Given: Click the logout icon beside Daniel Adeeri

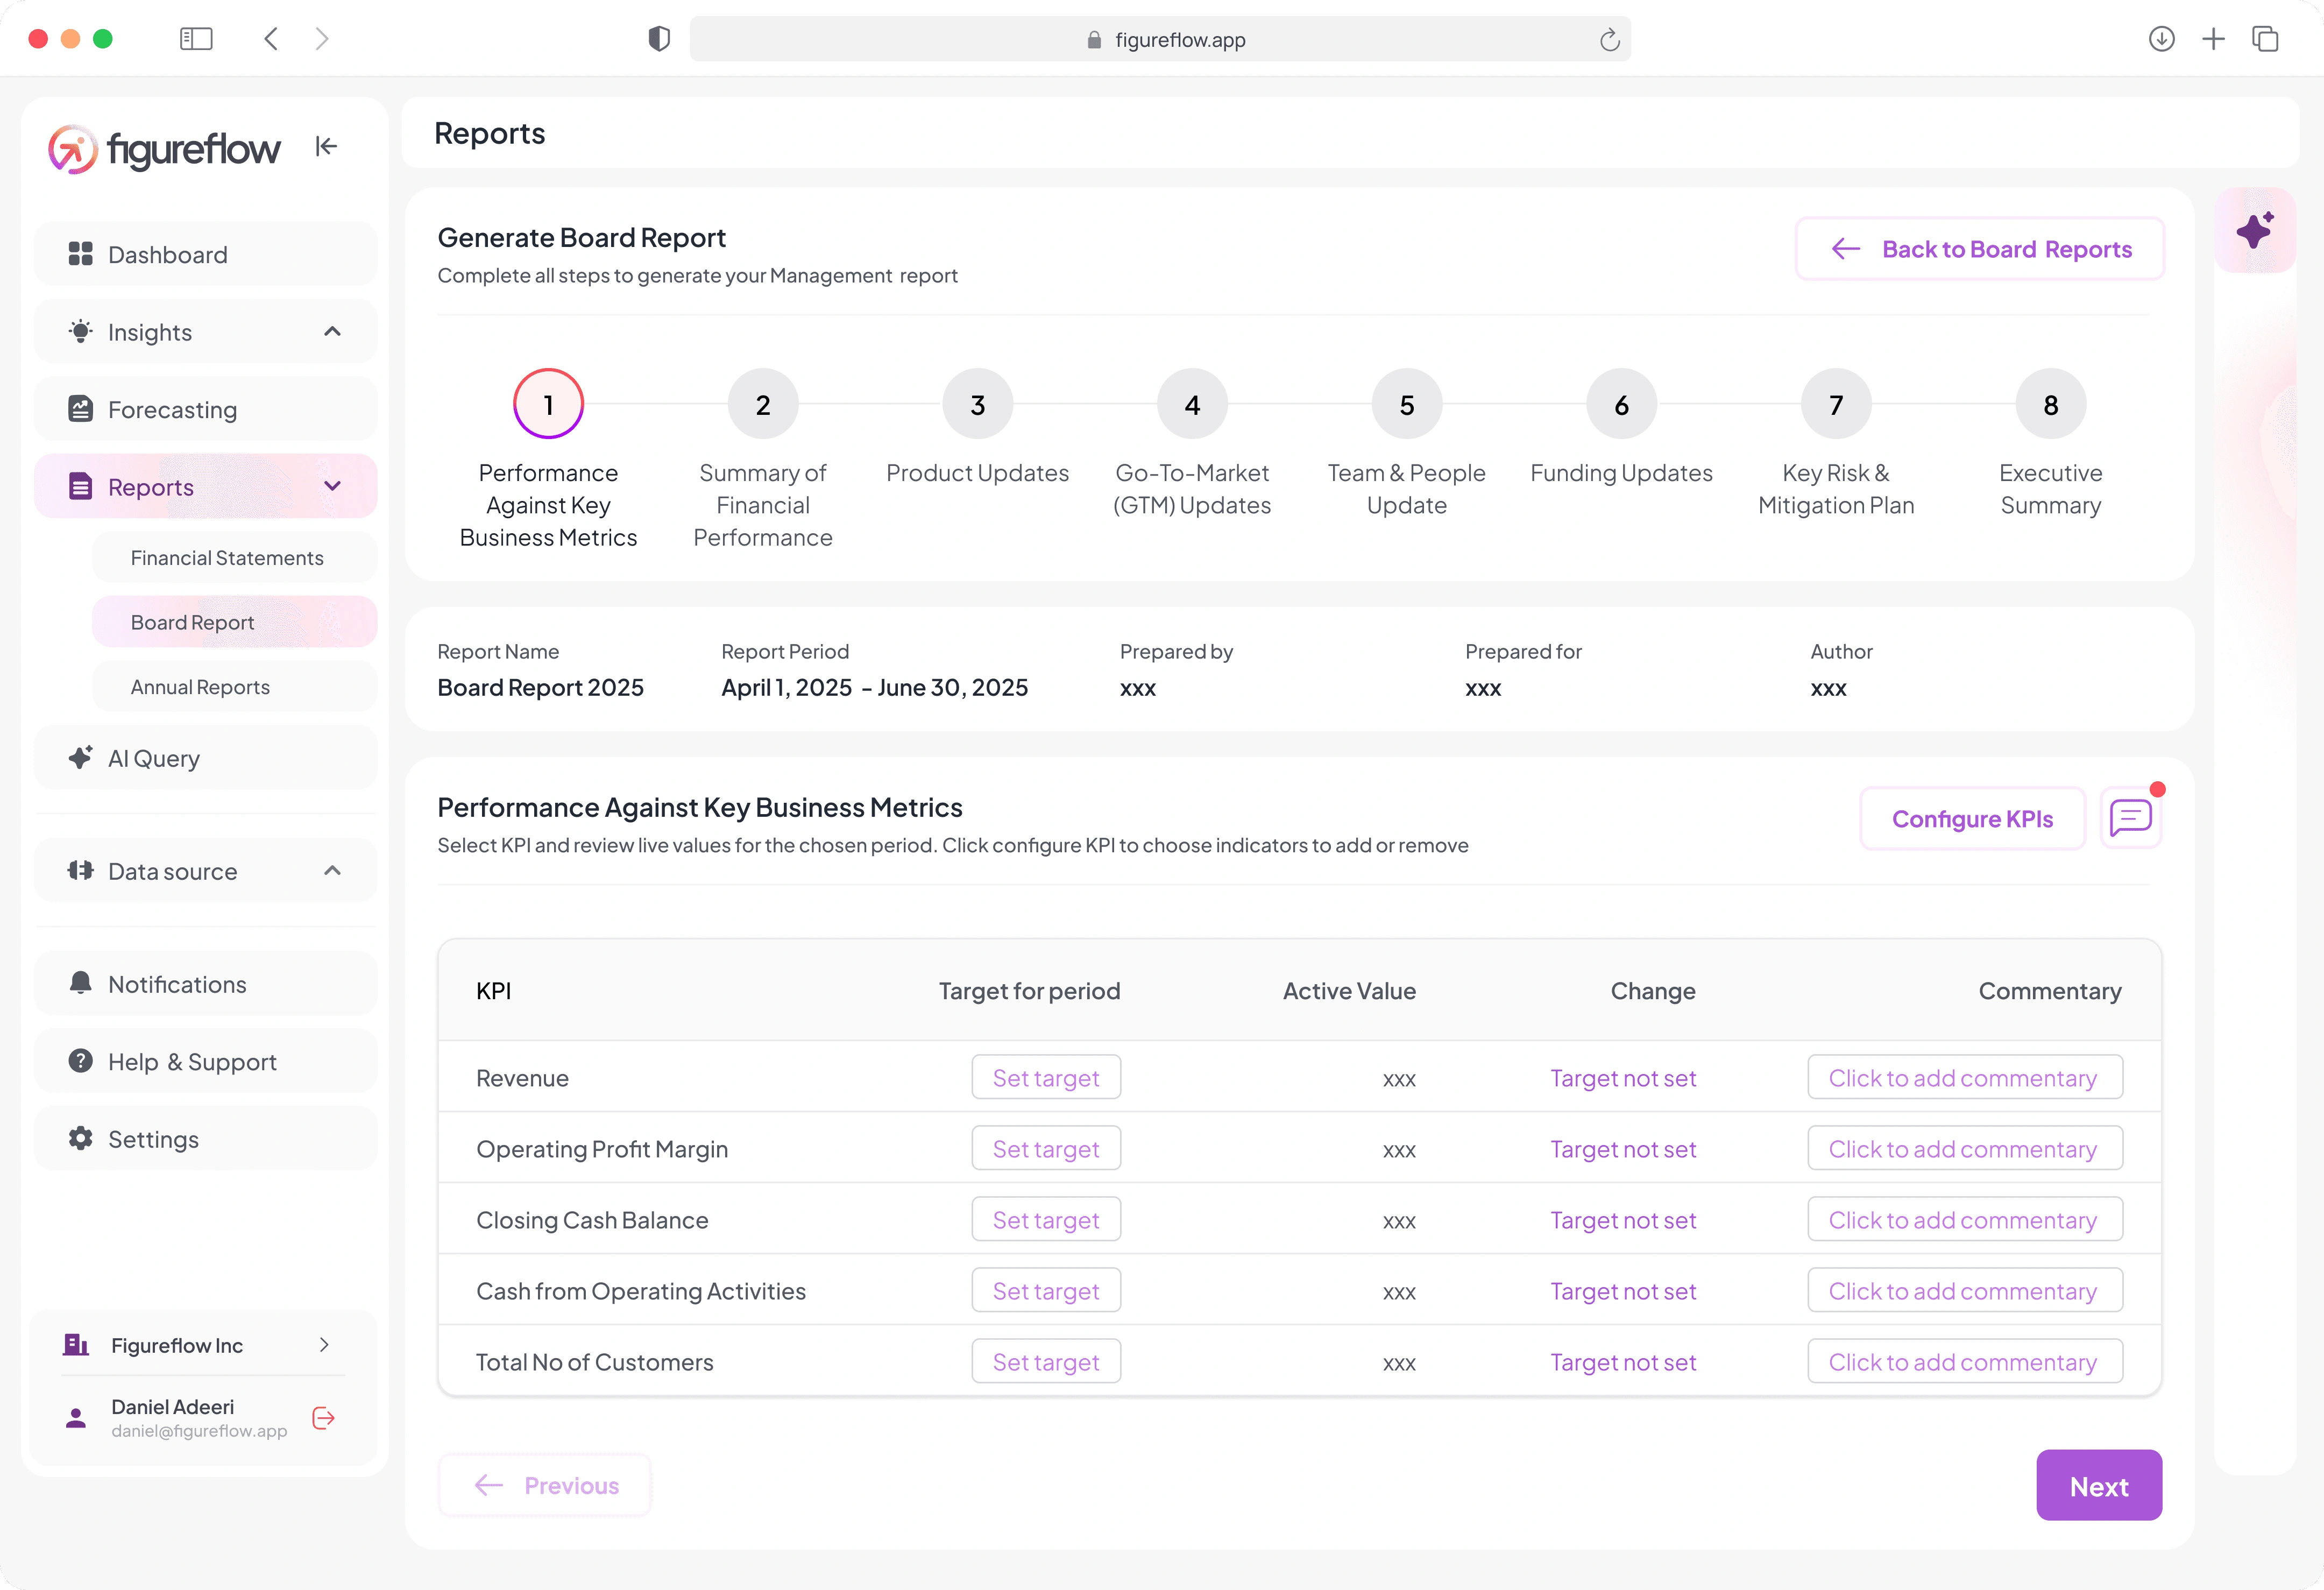Looking at the screenshot, I should (323, 1418).
